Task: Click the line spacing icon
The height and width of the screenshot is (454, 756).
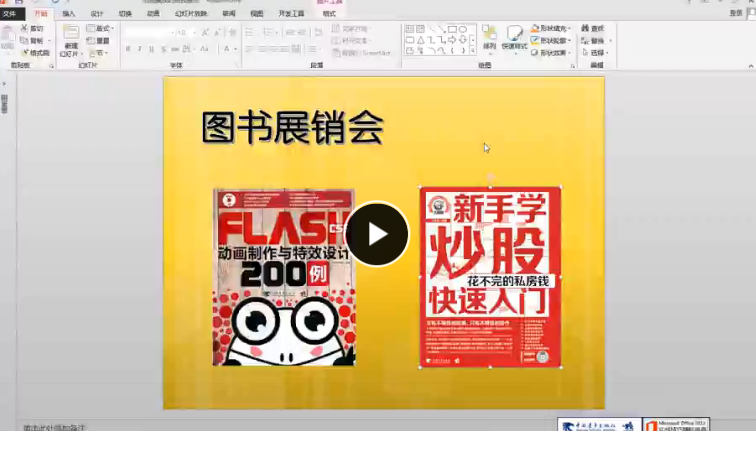Action: [317, 32]
